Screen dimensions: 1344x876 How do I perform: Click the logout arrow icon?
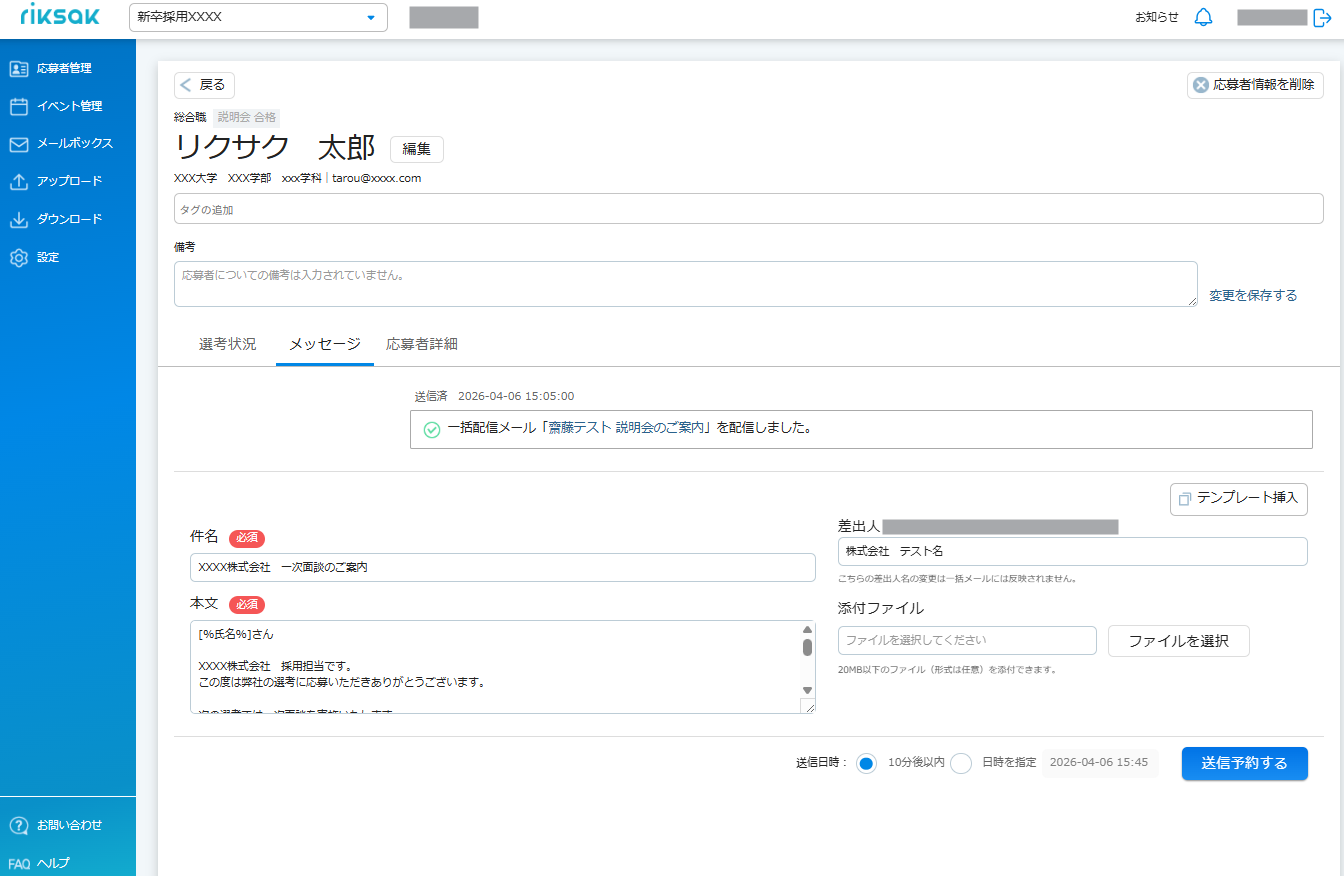(1322, 17)
